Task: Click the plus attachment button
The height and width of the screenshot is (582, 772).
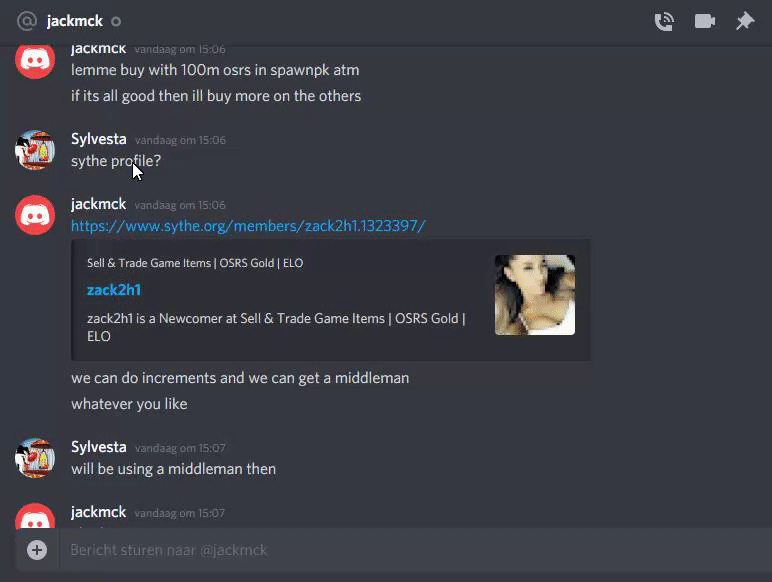Action: 37,550
